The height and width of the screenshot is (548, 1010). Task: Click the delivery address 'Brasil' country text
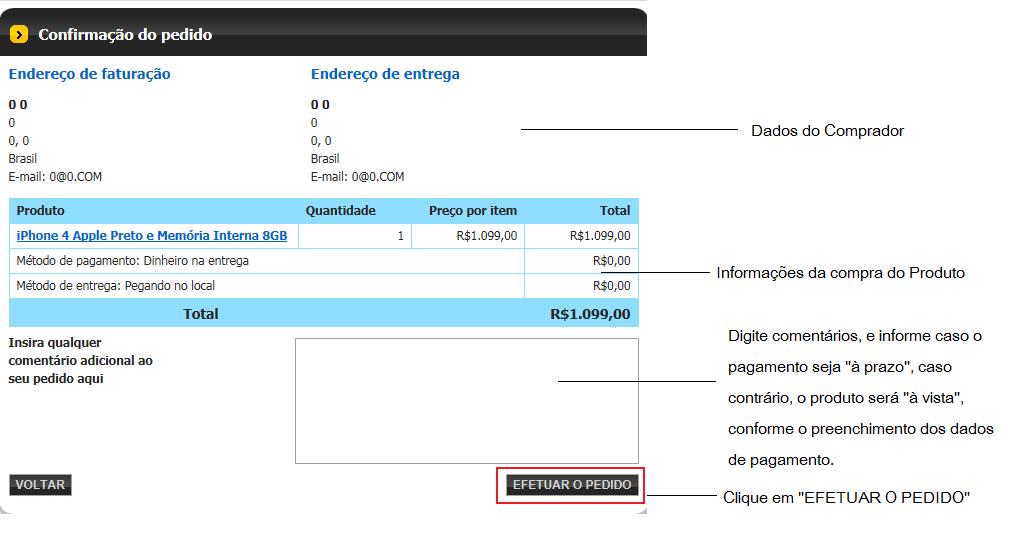click(x=325, y=159)
